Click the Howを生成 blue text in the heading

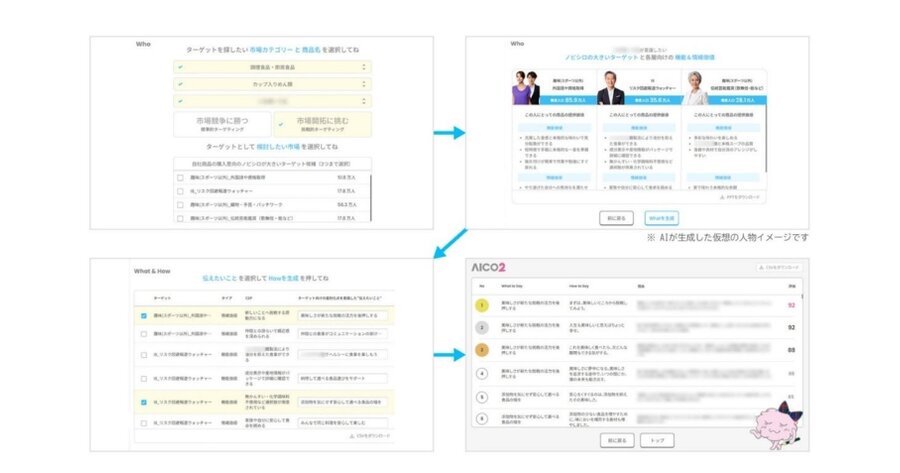(283, 278)
